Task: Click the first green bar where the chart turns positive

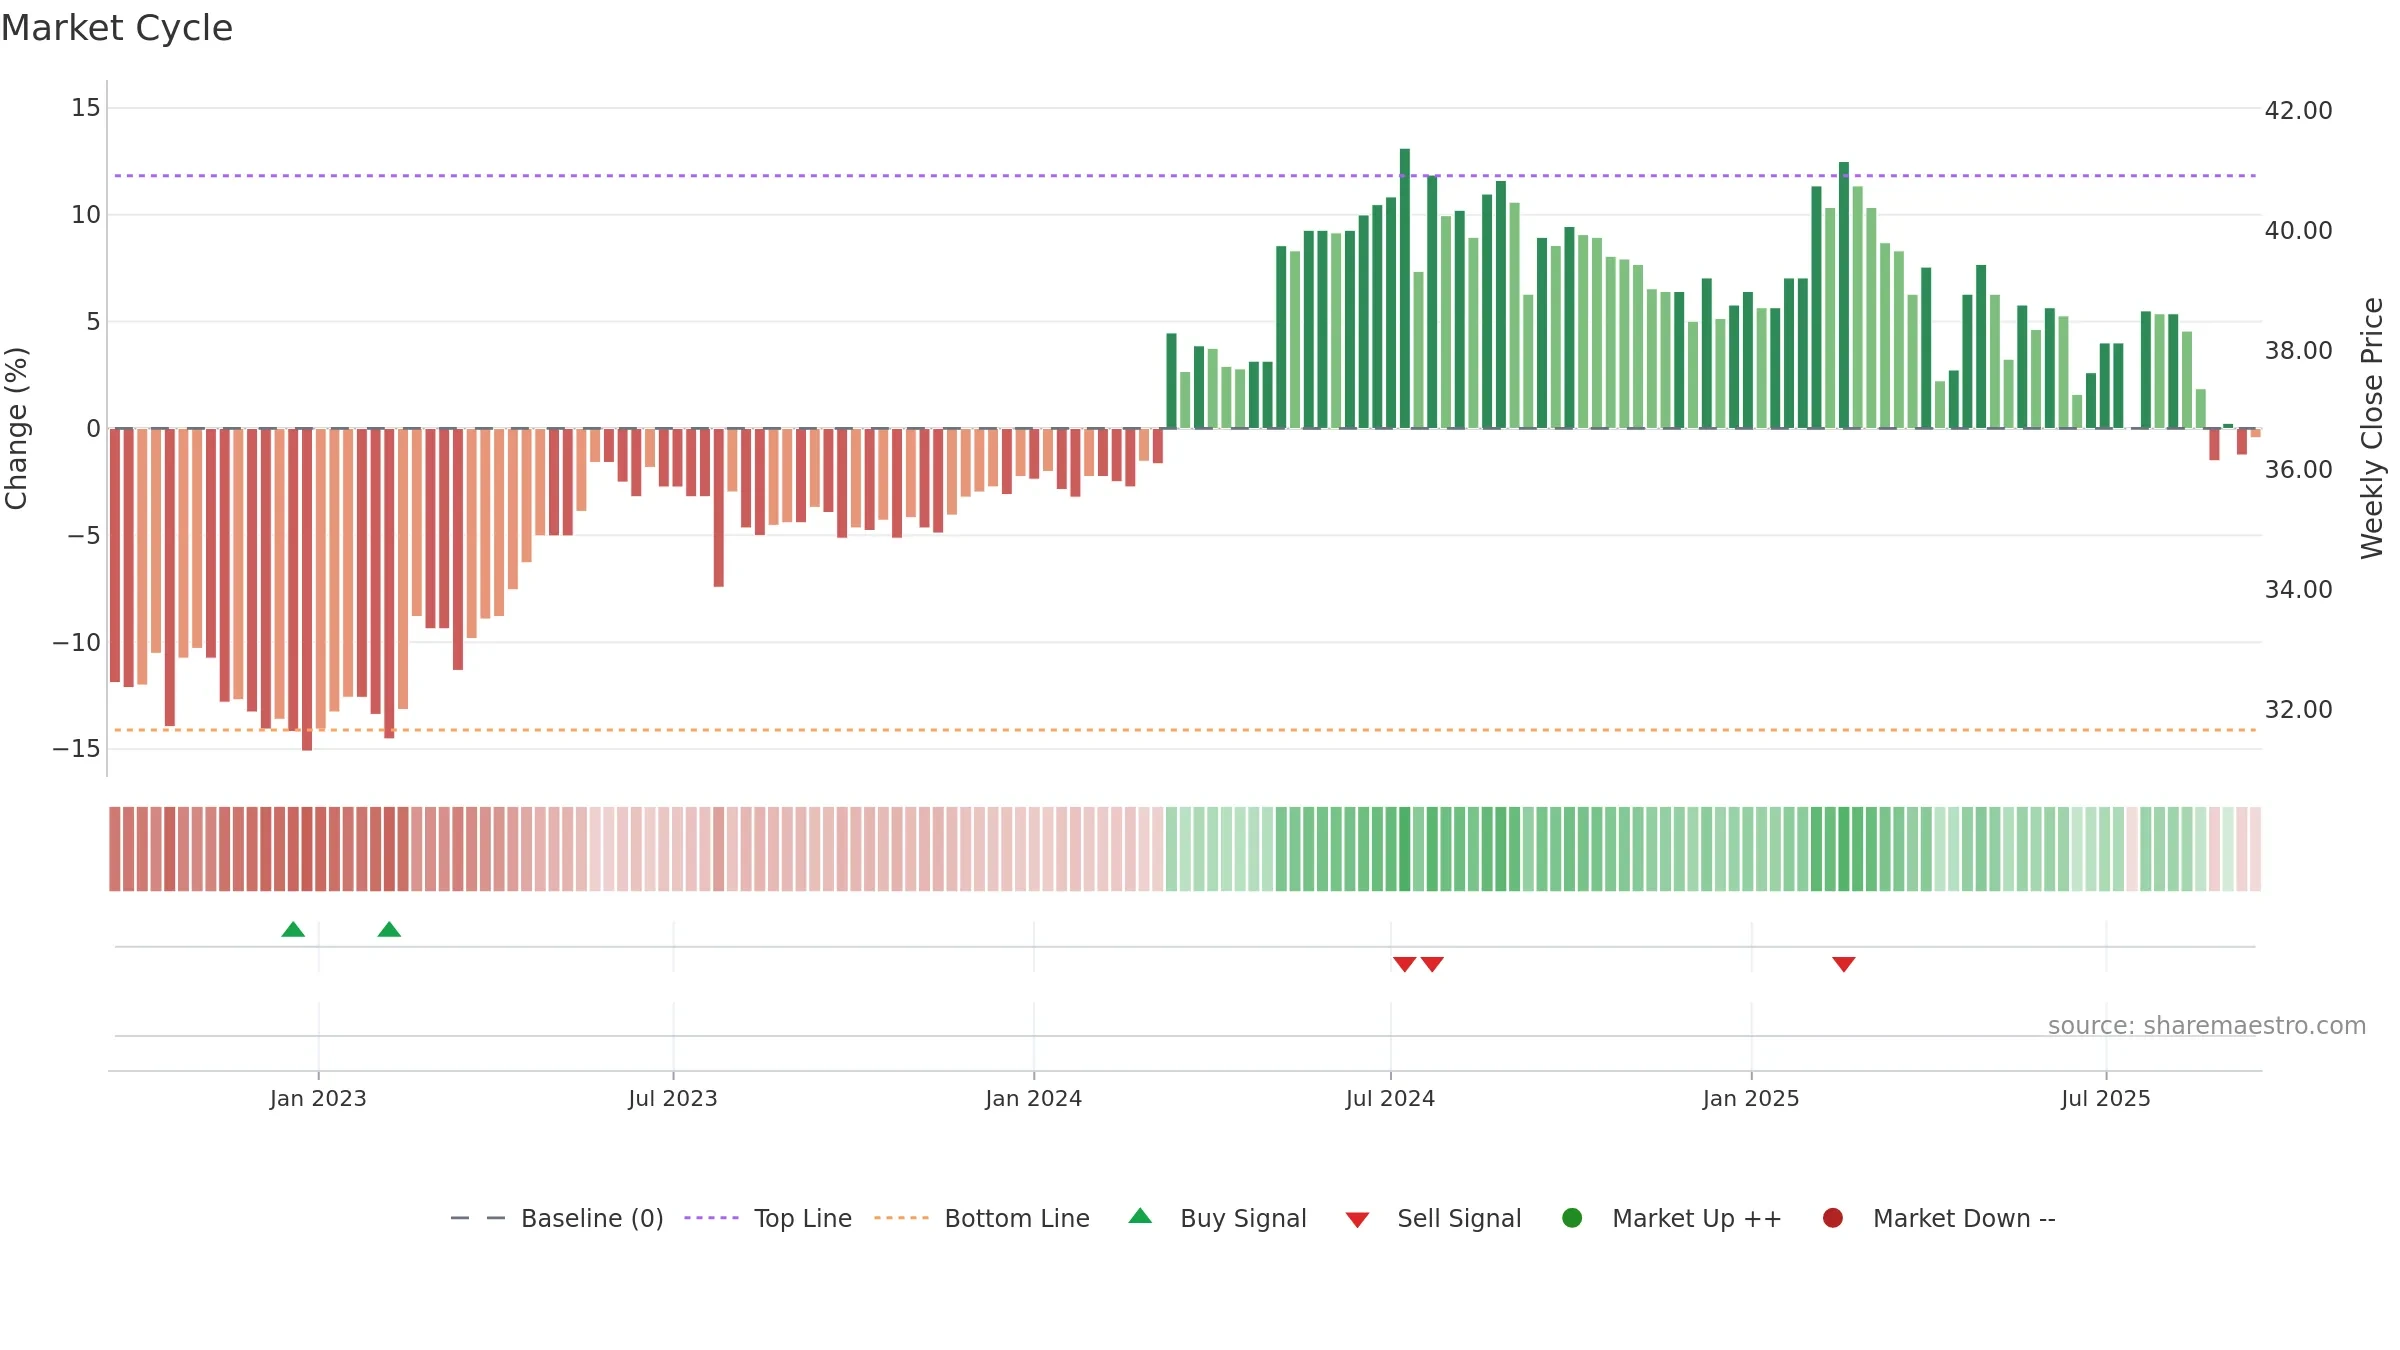Action: (1171, 381)
